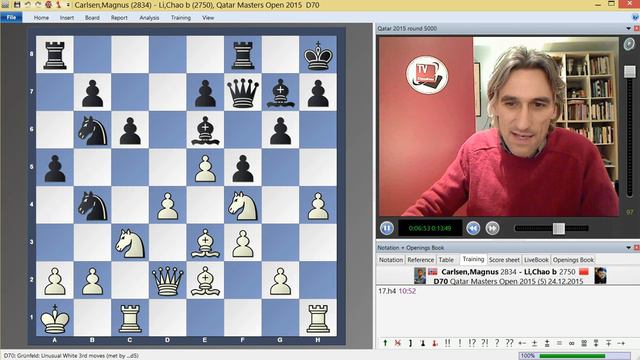Annotate move with single ? symbol
The width and height of the screenshot is (640, 360).
(497, 343)
